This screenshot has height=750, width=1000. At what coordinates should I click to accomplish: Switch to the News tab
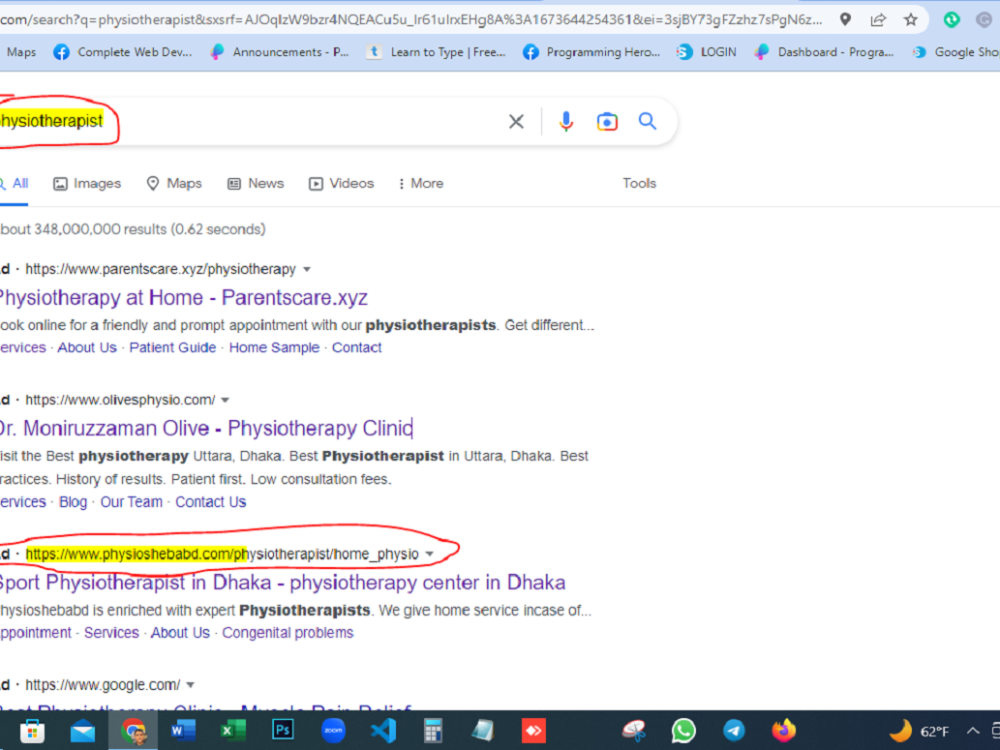(256, 184)
